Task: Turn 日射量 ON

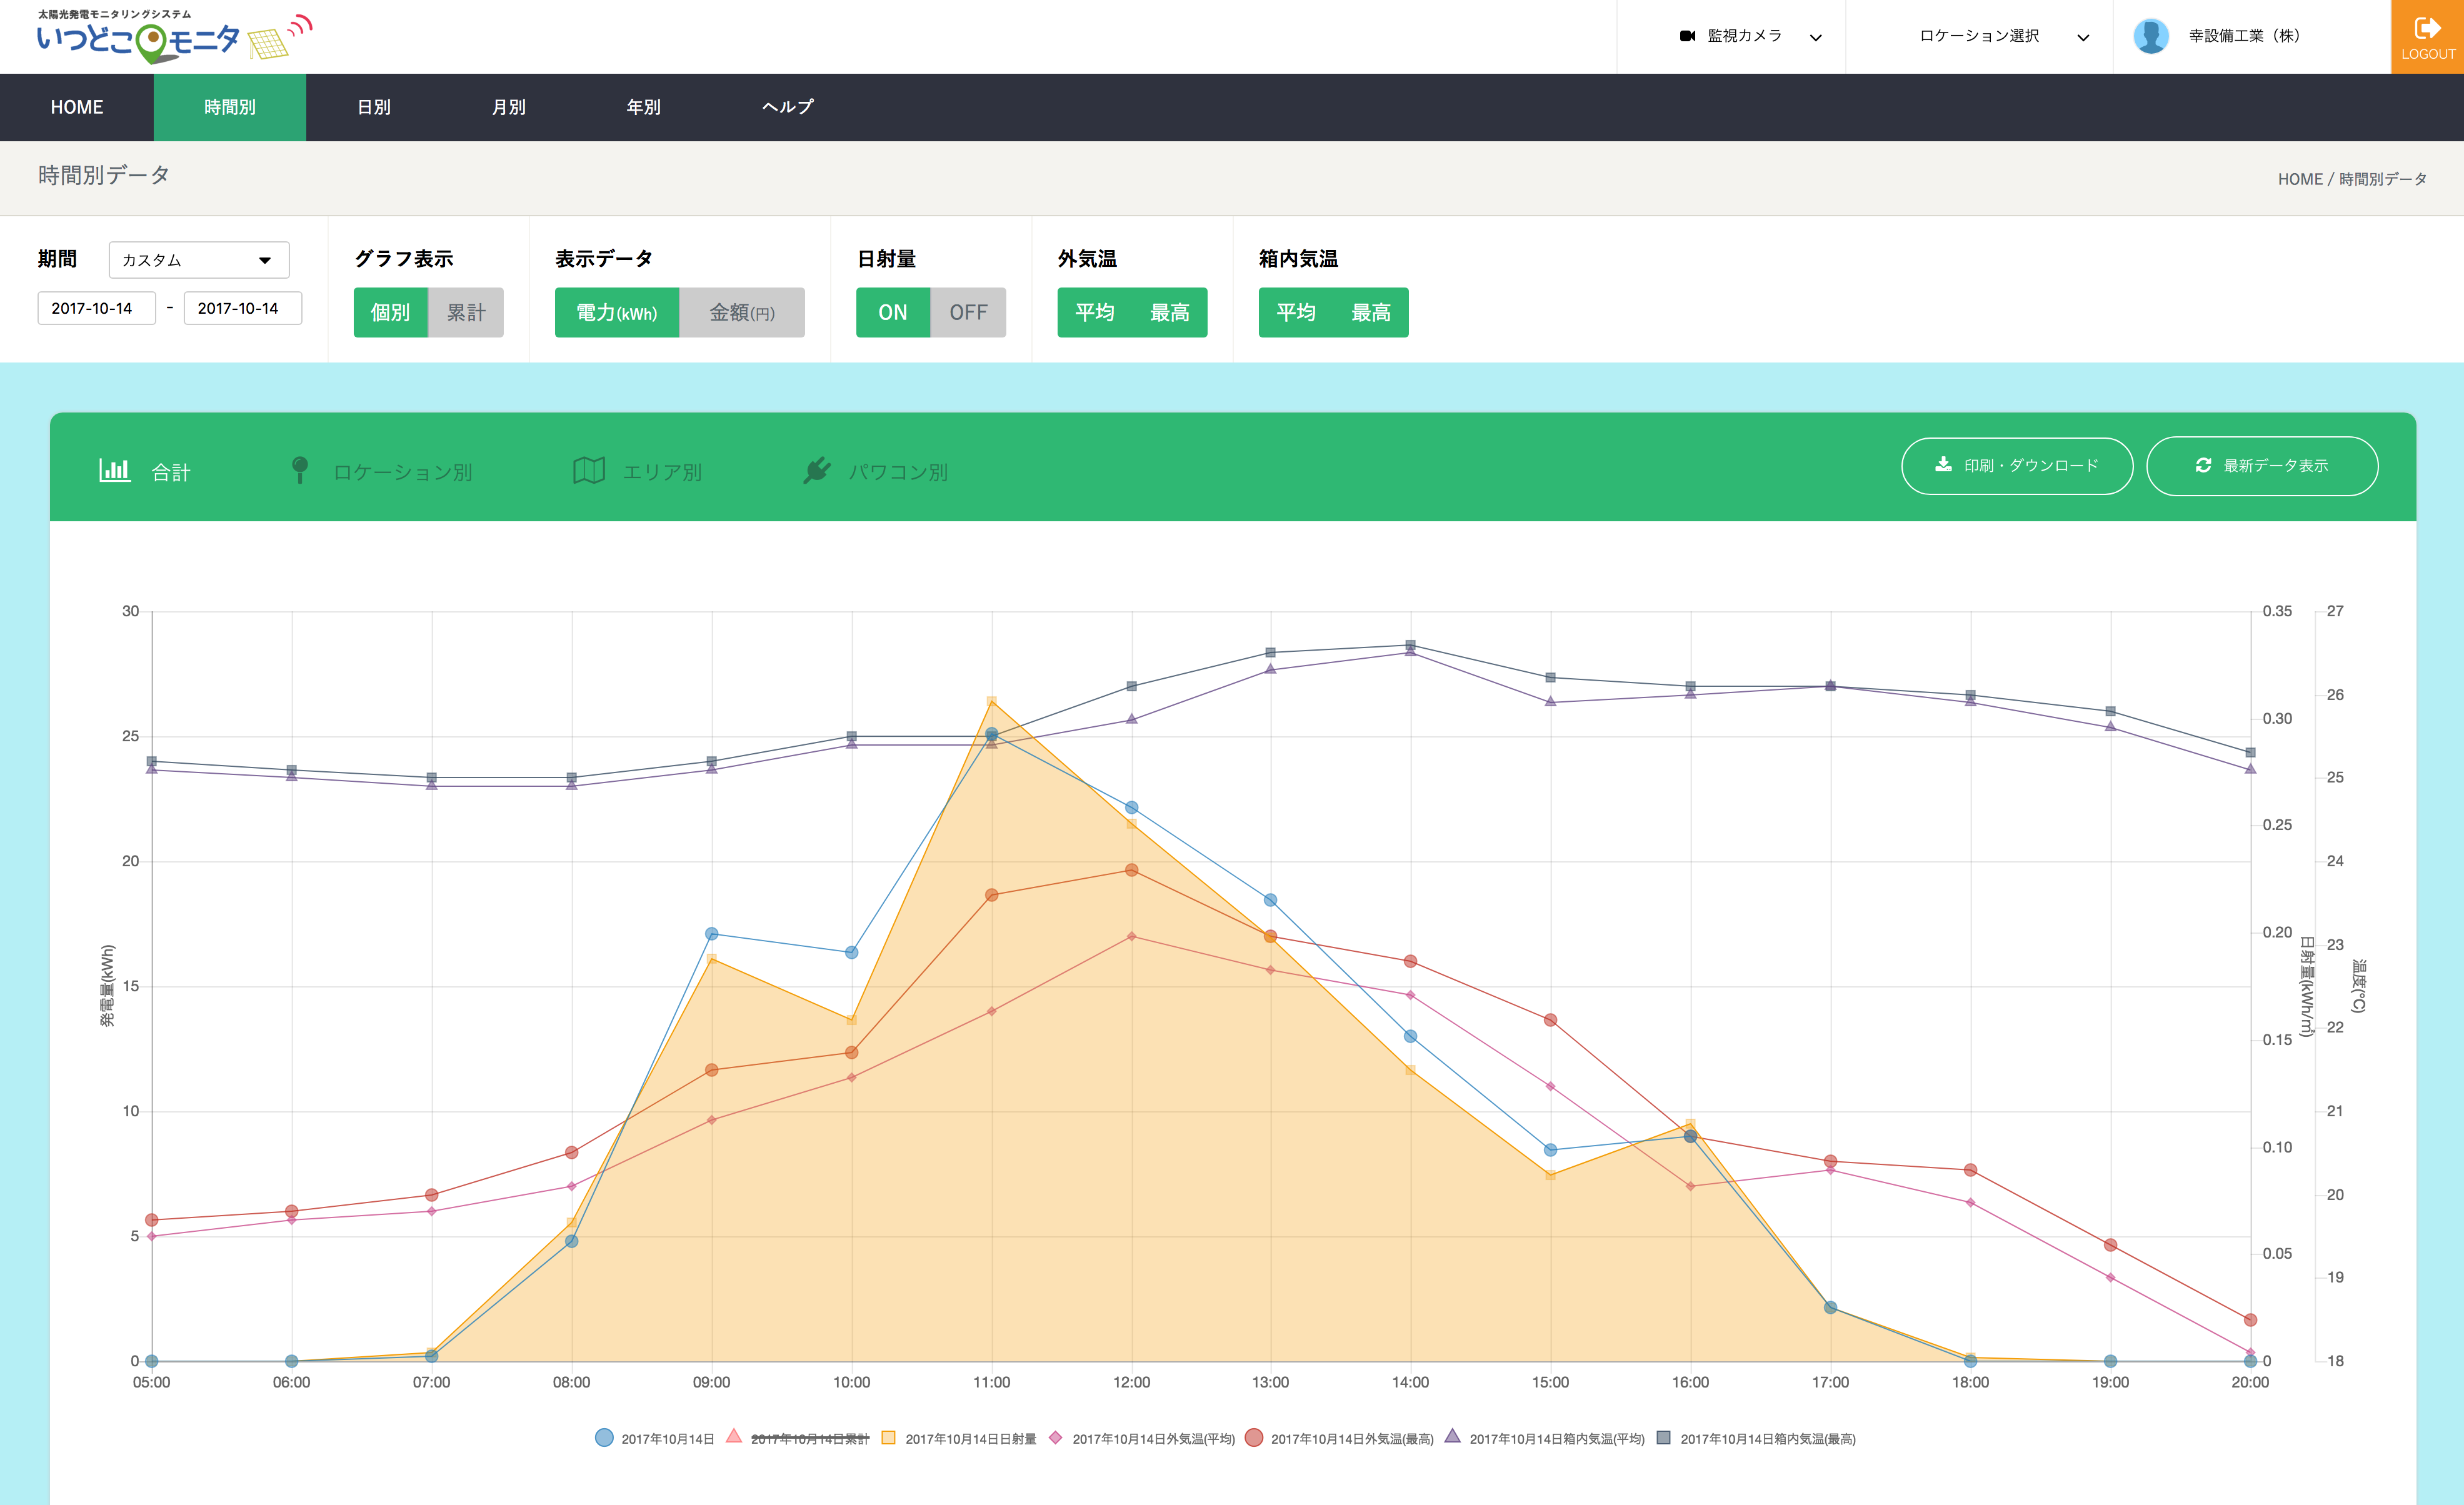Action: coord(893,312)
